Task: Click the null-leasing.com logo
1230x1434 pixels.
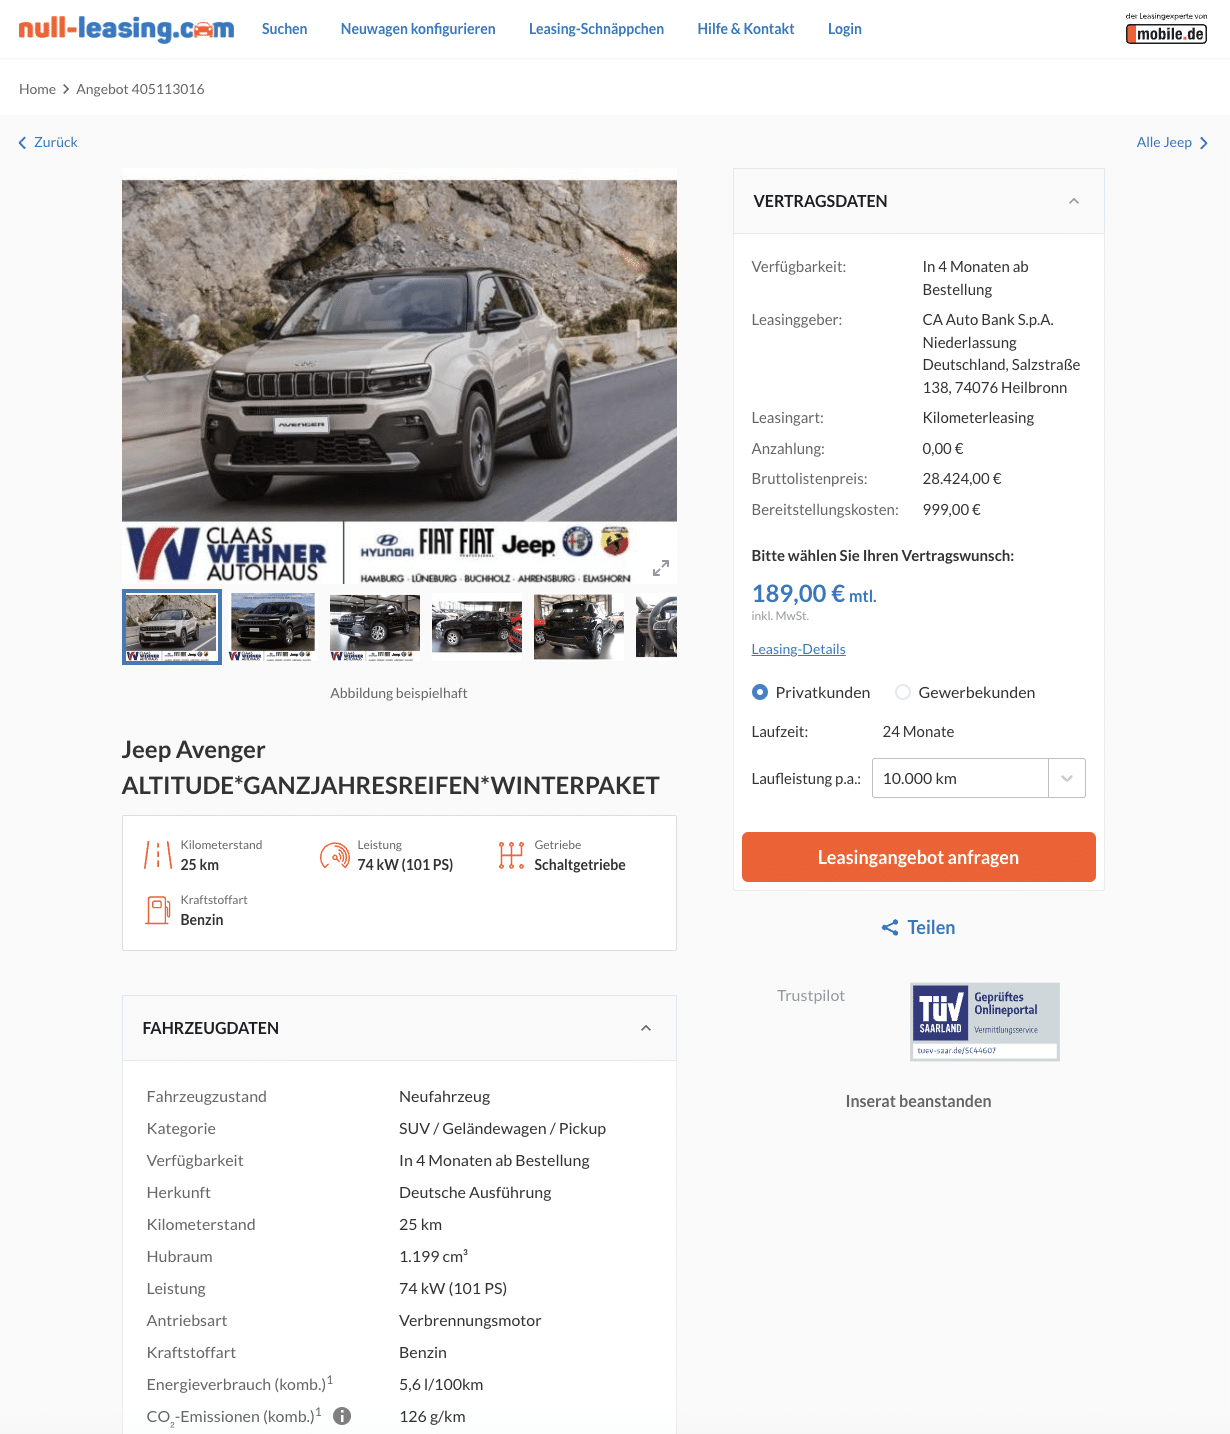Action: coord(126,29)
